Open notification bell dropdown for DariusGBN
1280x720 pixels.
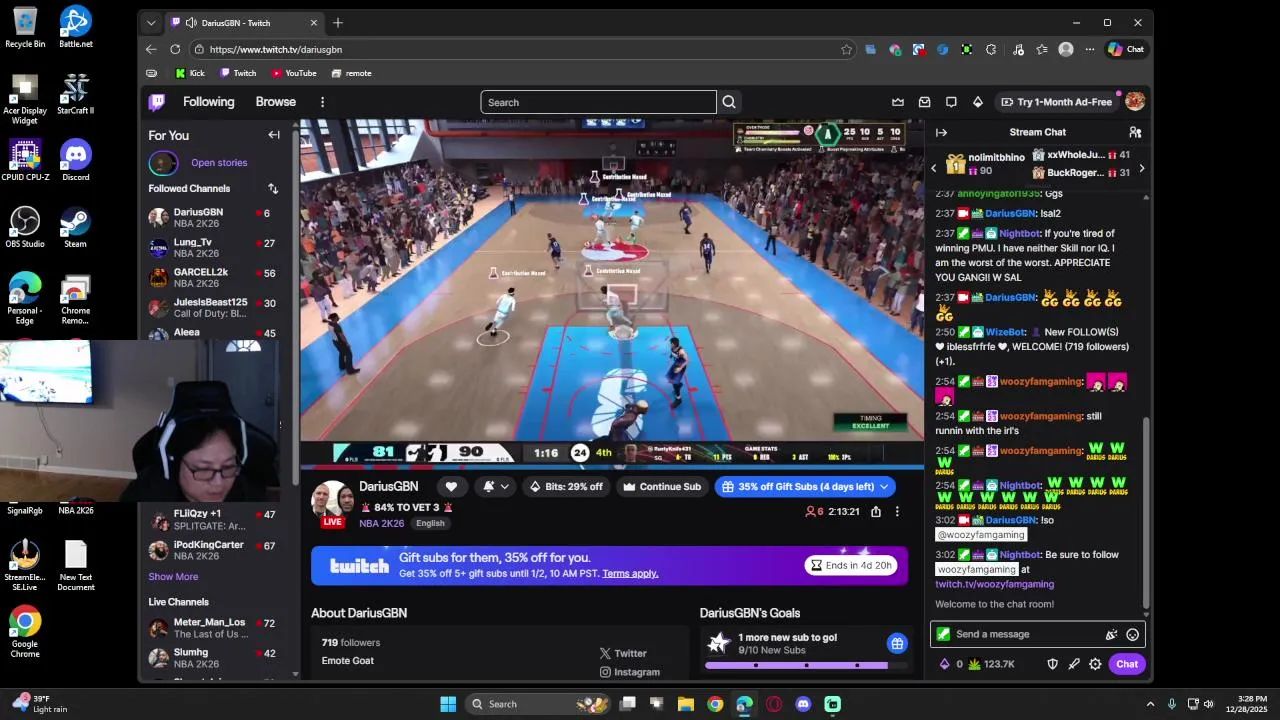point(495,486)
